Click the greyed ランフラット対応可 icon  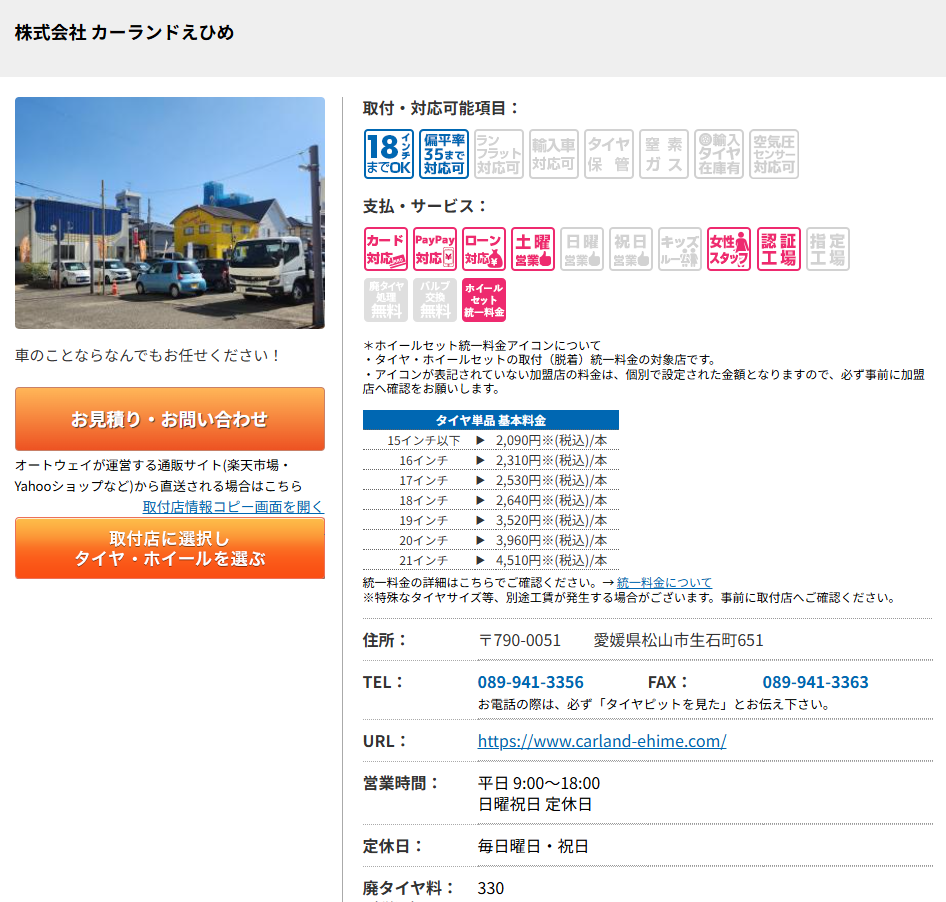point(499,154)
